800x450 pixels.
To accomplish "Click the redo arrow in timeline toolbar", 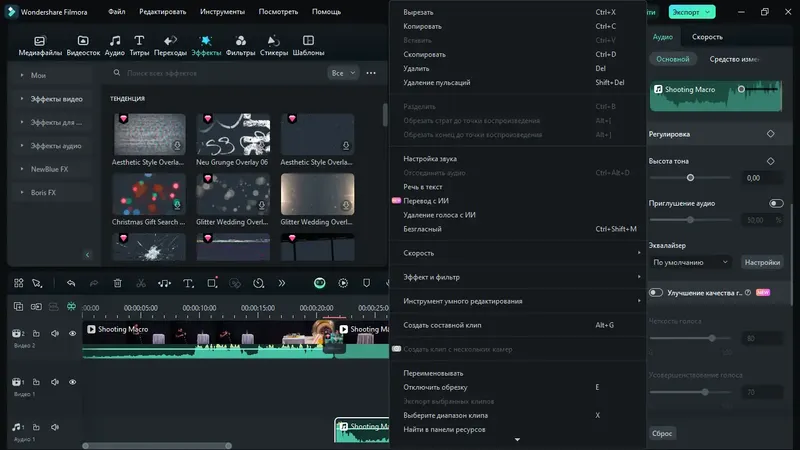I will [x=94, y=283].
